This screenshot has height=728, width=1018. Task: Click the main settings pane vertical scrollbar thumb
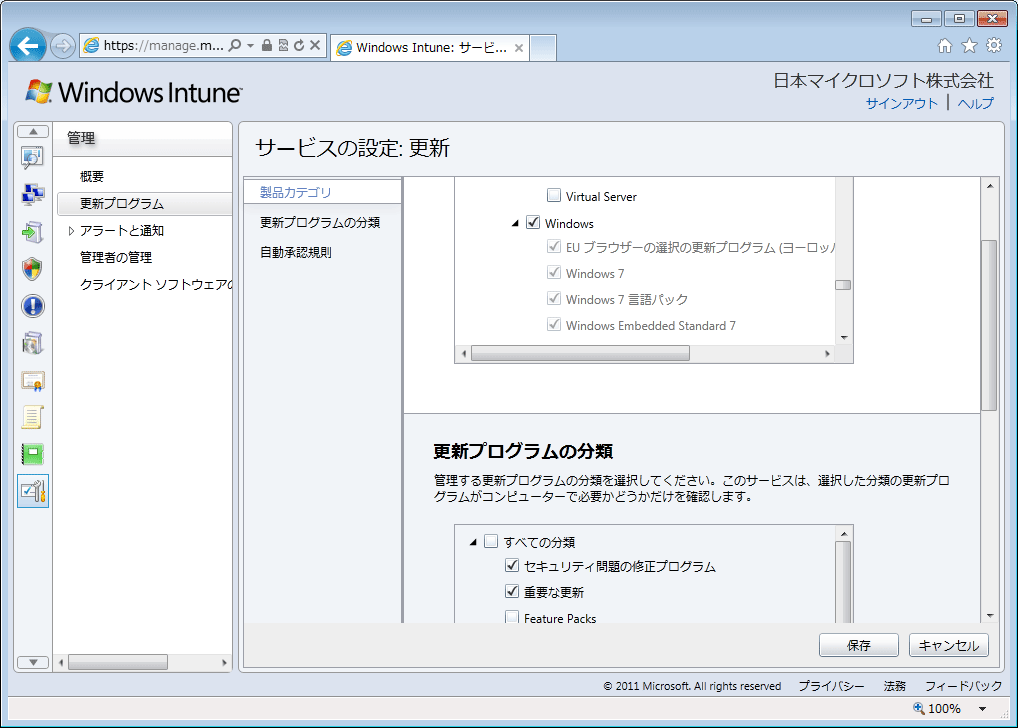(x=989, y=325)
